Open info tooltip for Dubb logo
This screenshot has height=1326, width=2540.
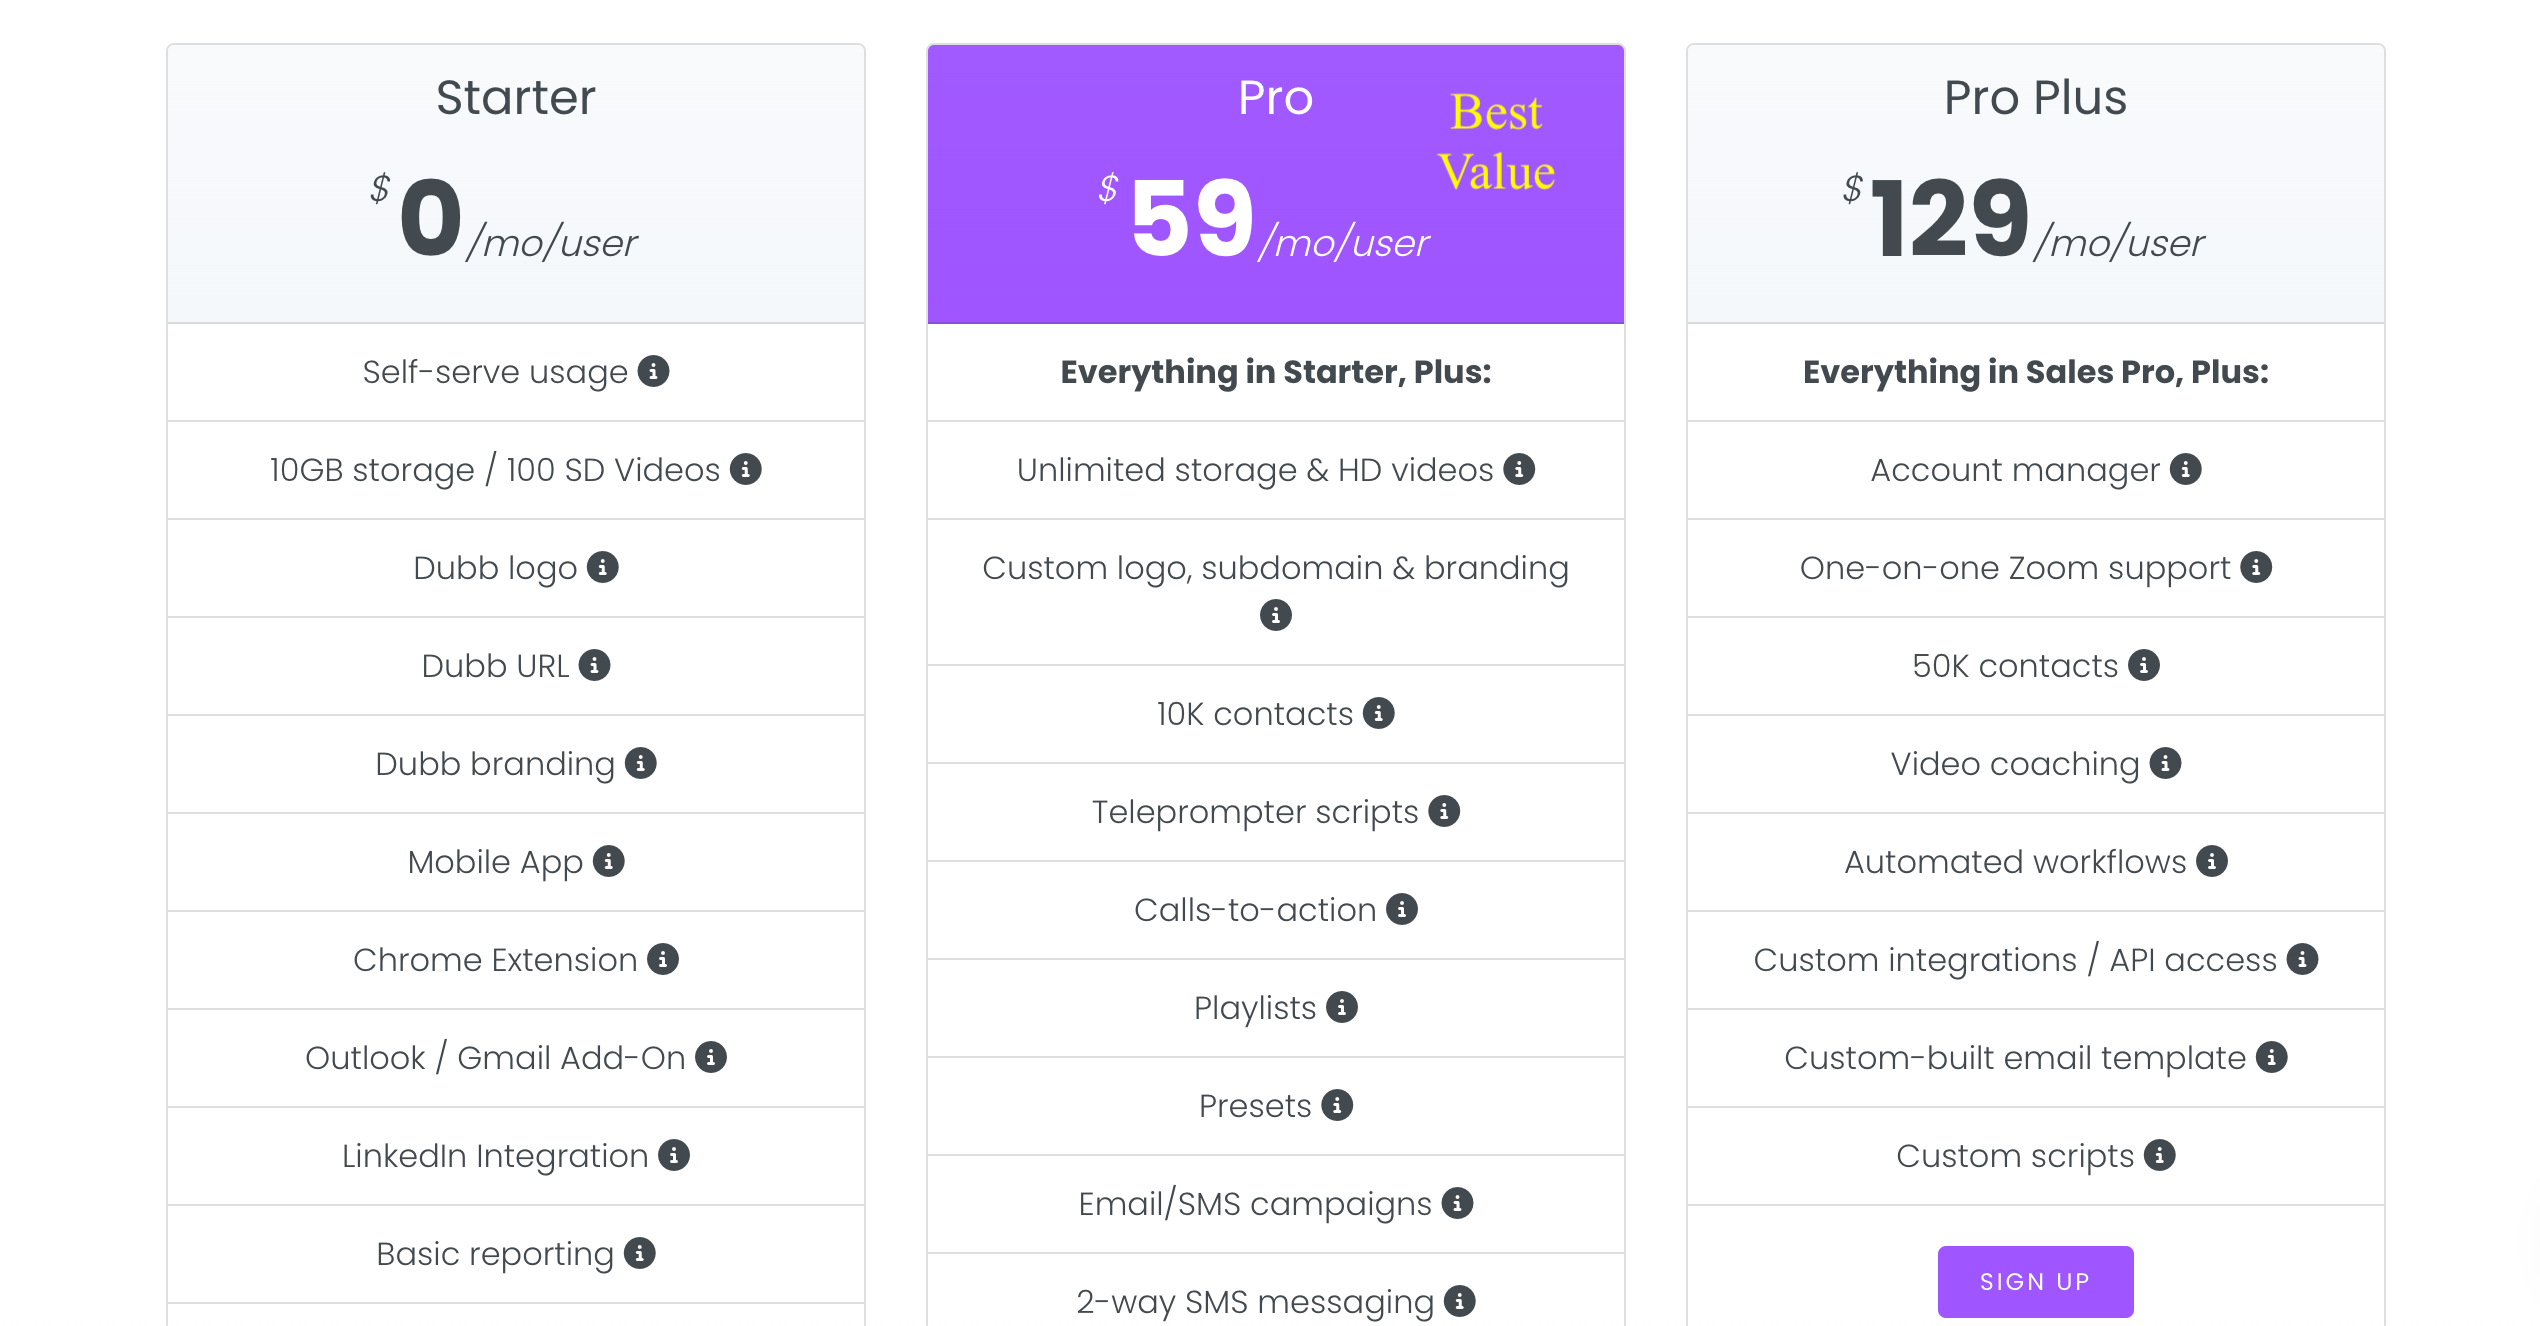point(602,567)
